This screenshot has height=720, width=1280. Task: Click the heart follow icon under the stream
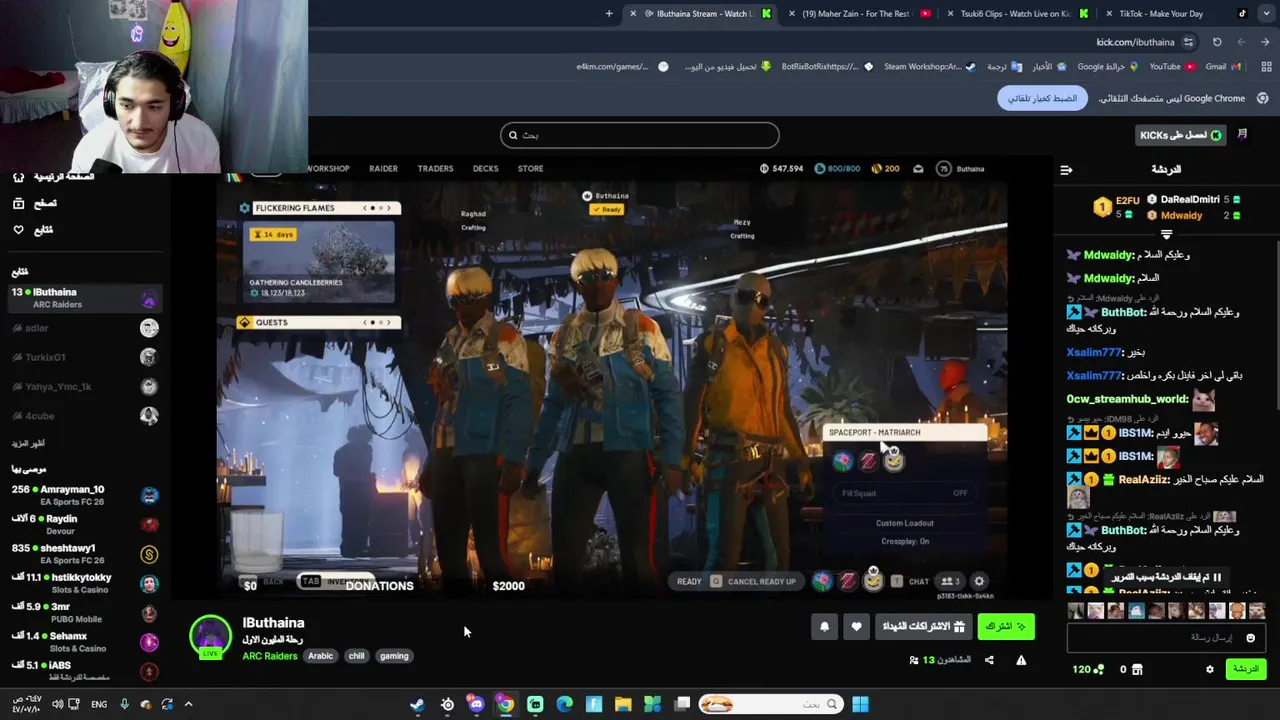(856, 627)
